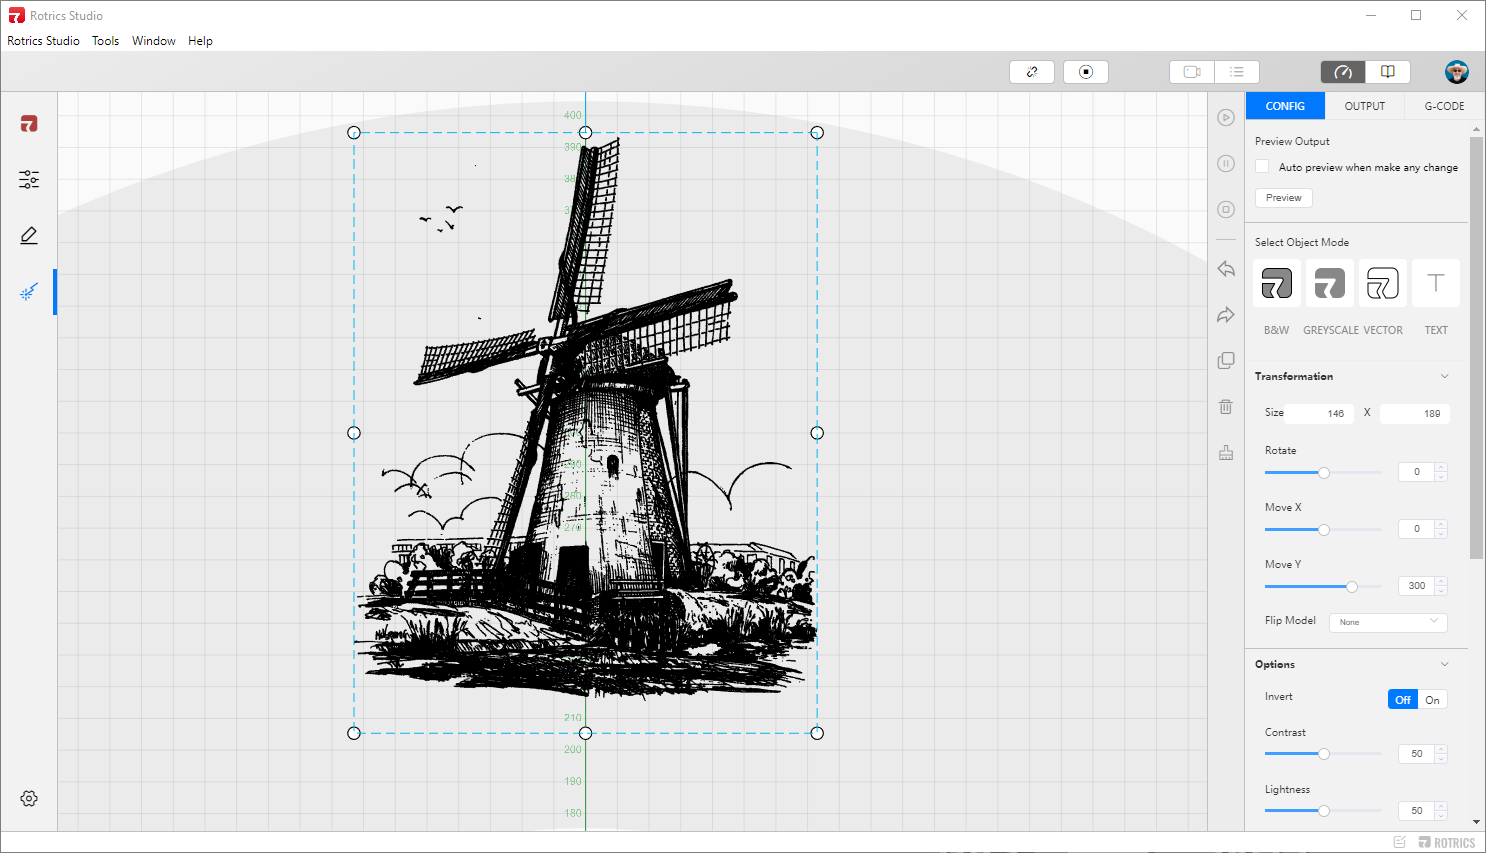Image resolution: width=1486 pixels, height=853 pixels.
Task: Decrease Lightness value with down arrow
Action: click(x=1441, y=815)
